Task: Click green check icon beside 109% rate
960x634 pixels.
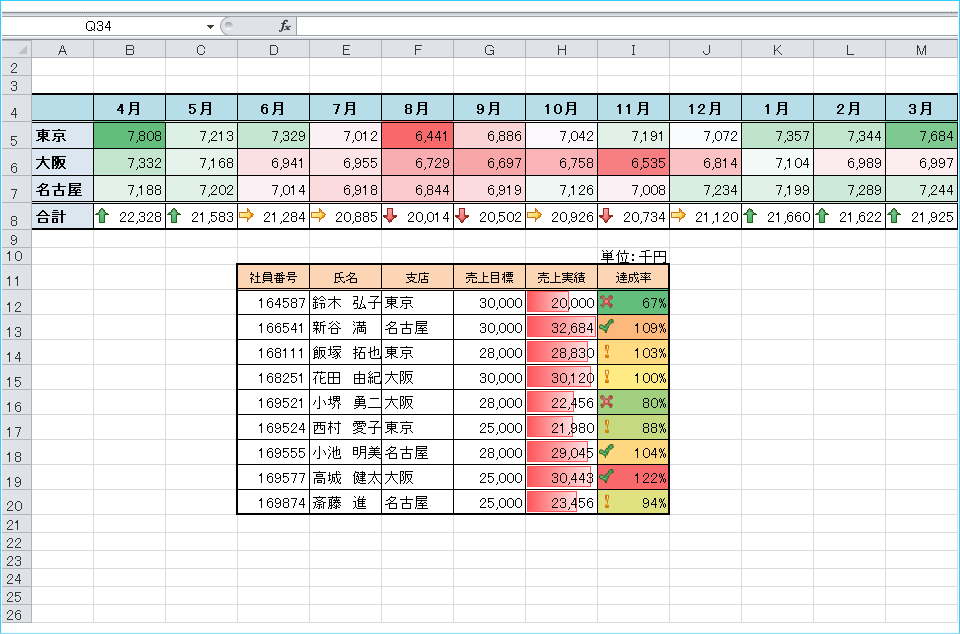Action: point(606,326)
